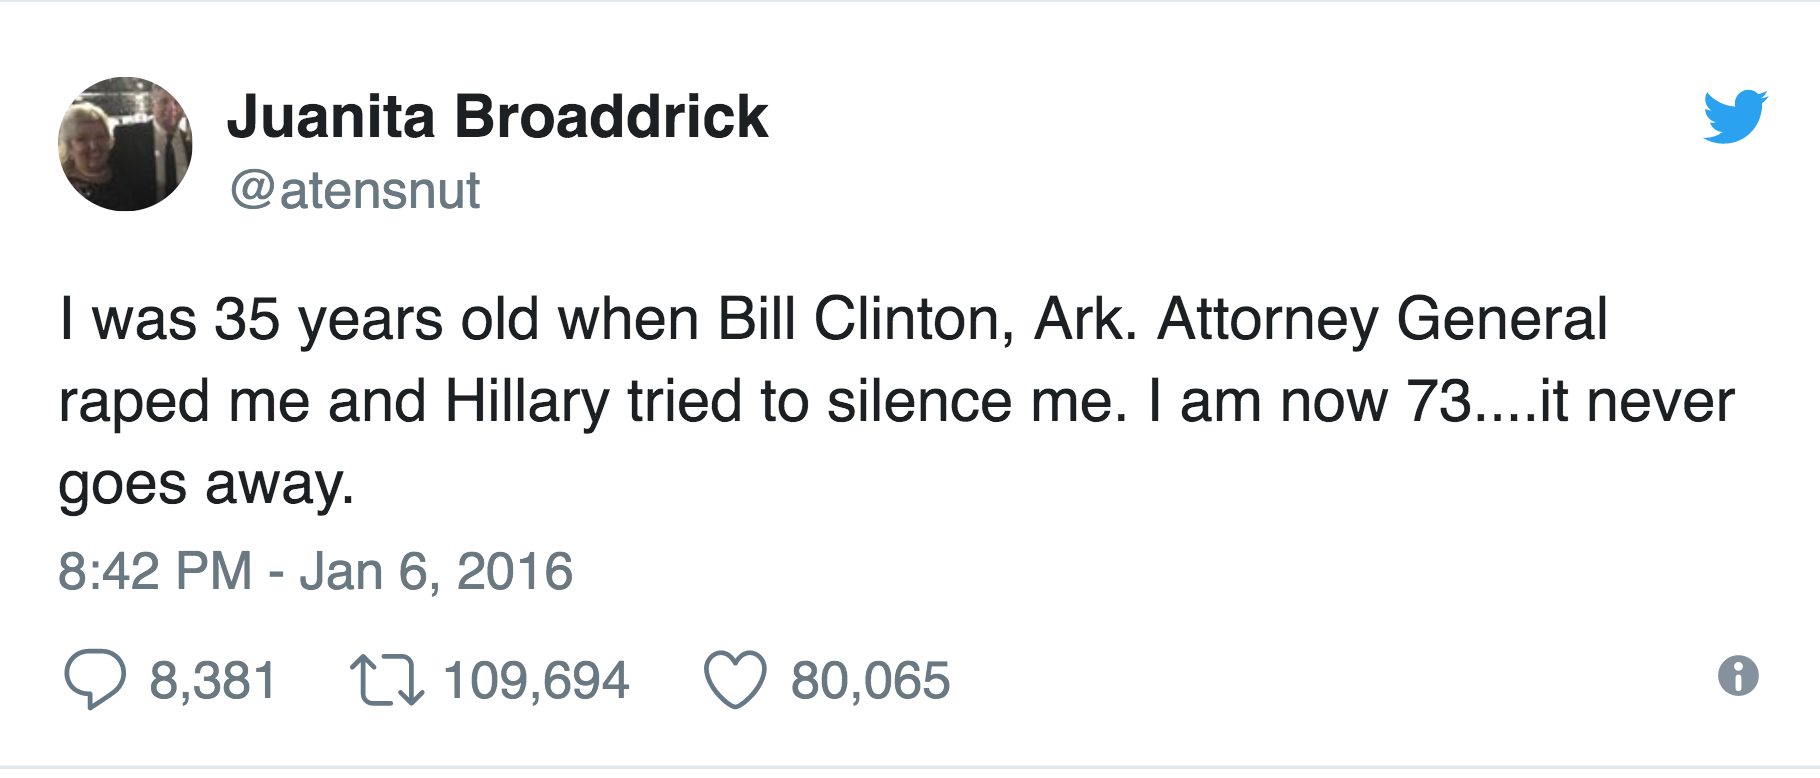
Task: Click the reply speech bubble icon
Action: (x=95, y=679)
